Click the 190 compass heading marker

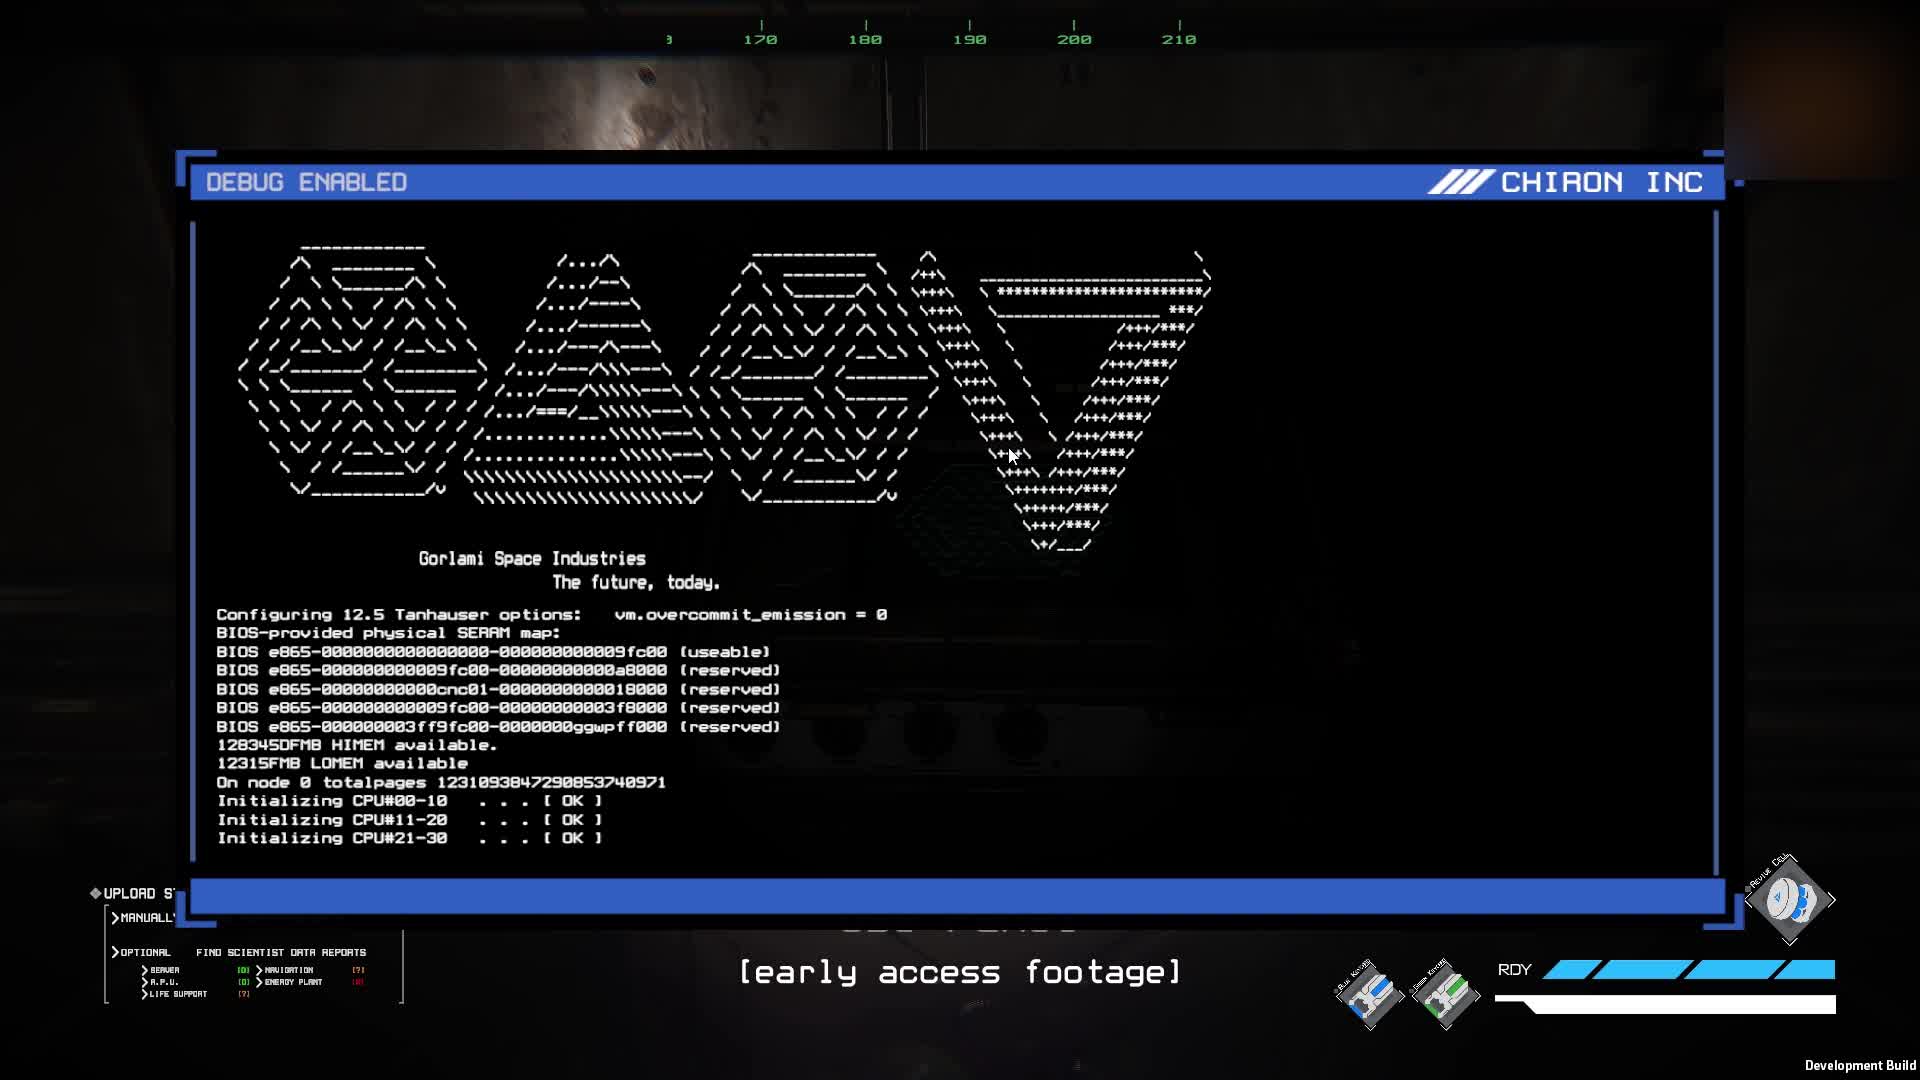tap(969, 39)
